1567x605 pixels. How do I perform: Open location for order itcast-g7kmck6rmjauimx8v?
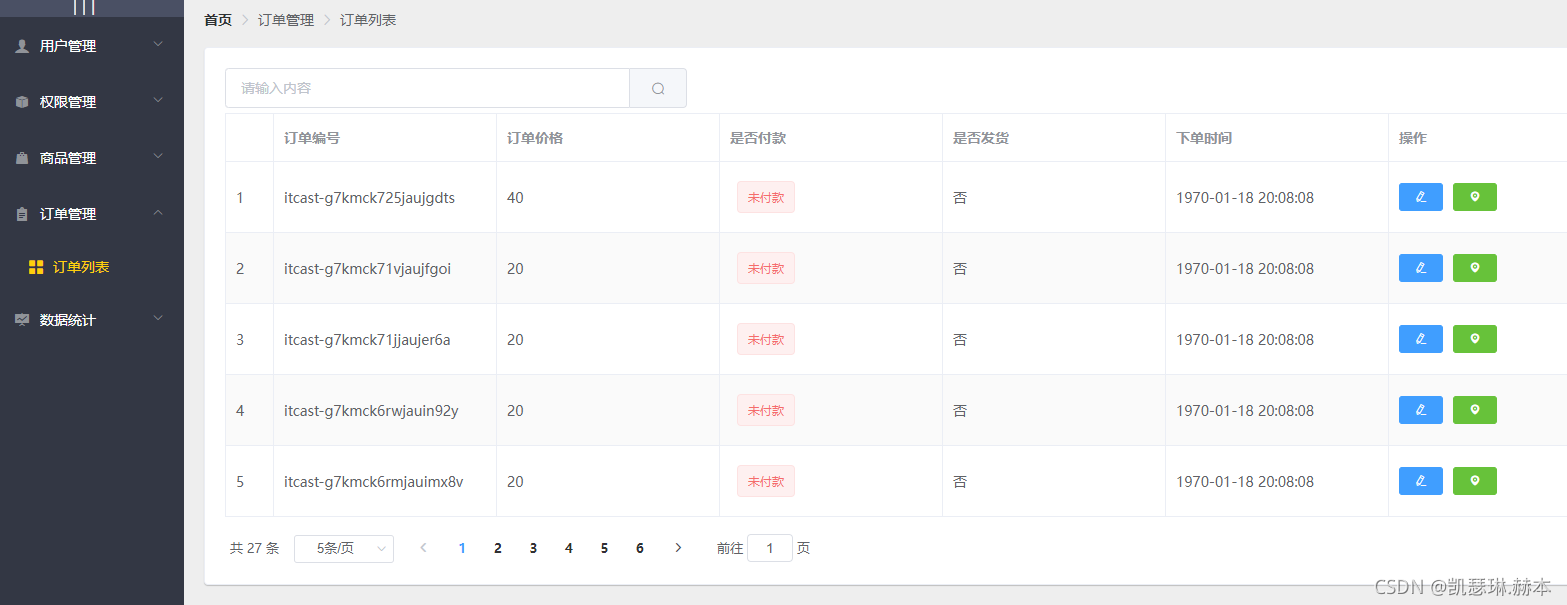pyautogui.click(x=1474, y=481)
